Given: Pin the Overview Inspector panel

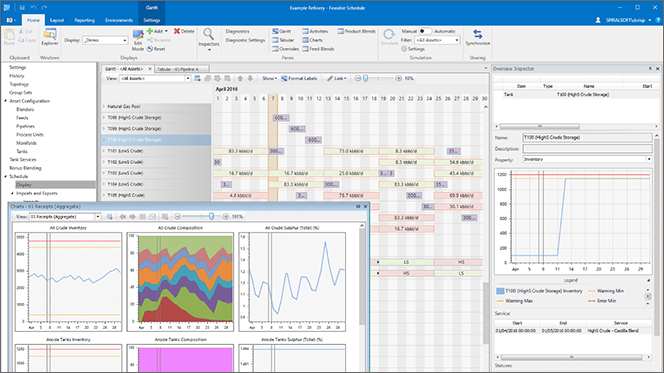Looking at the screenshot, I should coord(650,69).
